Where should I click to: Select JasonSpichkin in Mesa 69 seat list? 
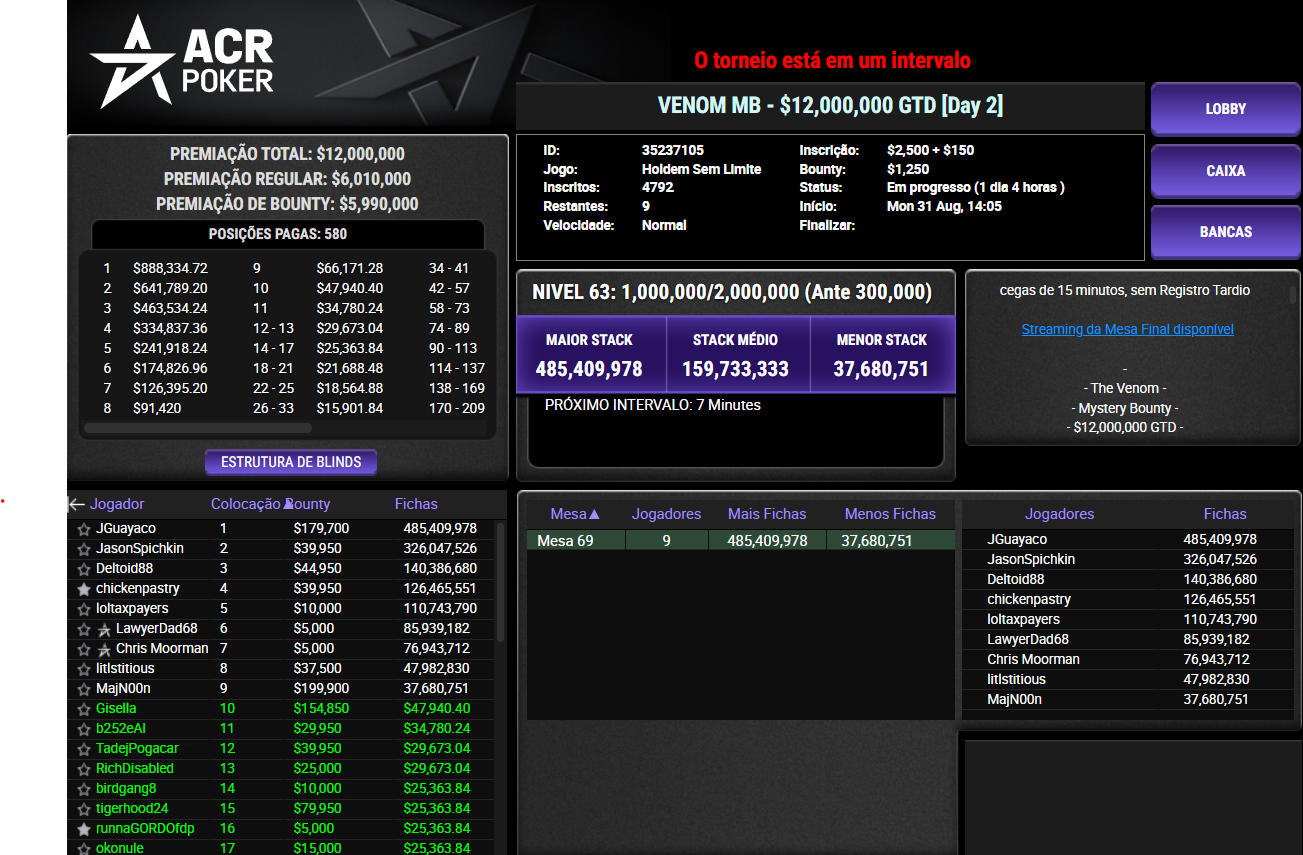coord(1128,559)
